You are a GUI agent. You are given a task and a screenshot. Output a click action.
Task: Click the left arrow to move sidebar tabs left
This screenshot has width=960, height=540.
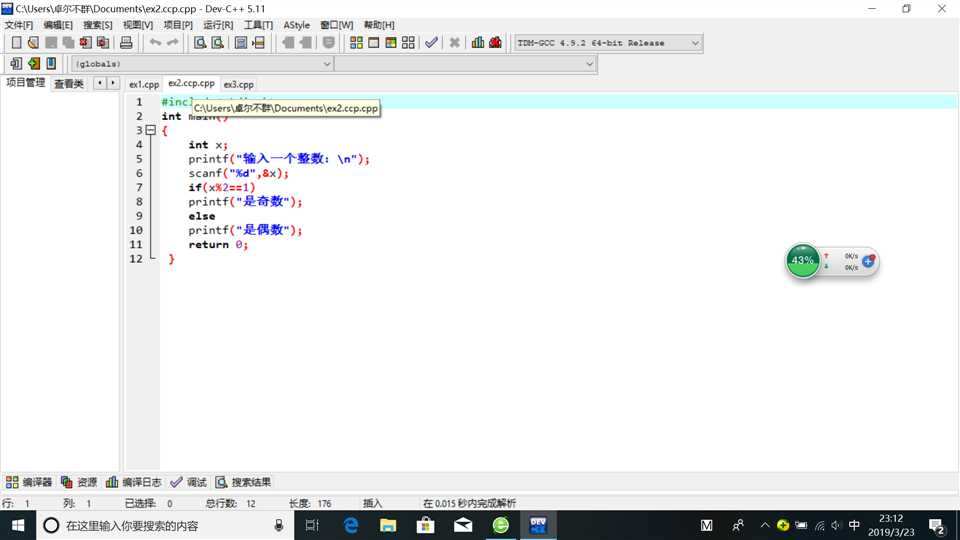click(100, 83)
